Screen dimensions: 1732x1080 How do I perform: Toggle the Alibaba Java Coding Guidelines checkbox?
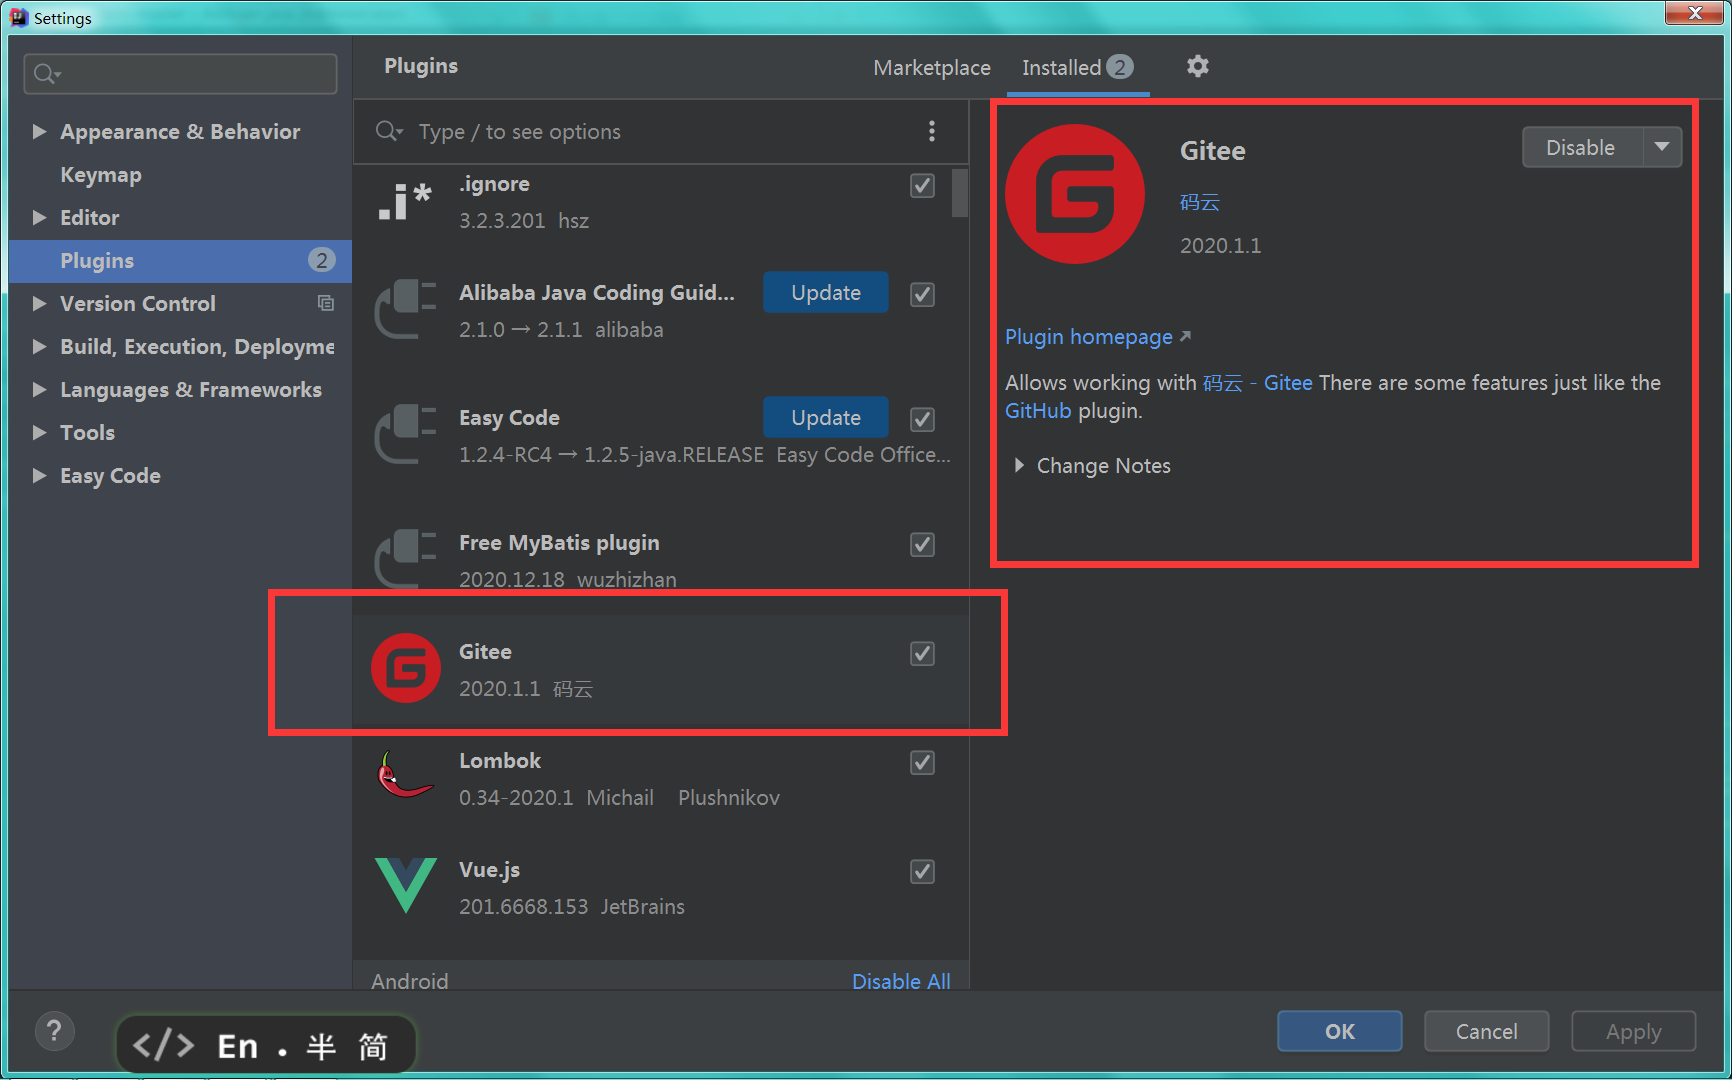pos(922,294)
